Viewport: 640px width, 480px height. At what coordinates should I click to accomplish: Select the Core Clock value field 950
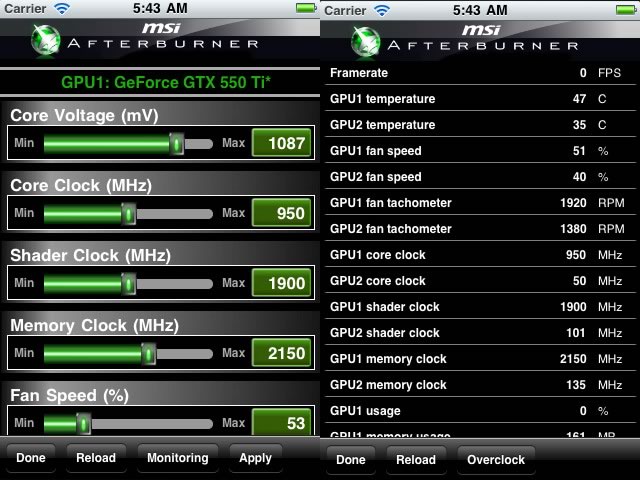[x=282, y=213]
